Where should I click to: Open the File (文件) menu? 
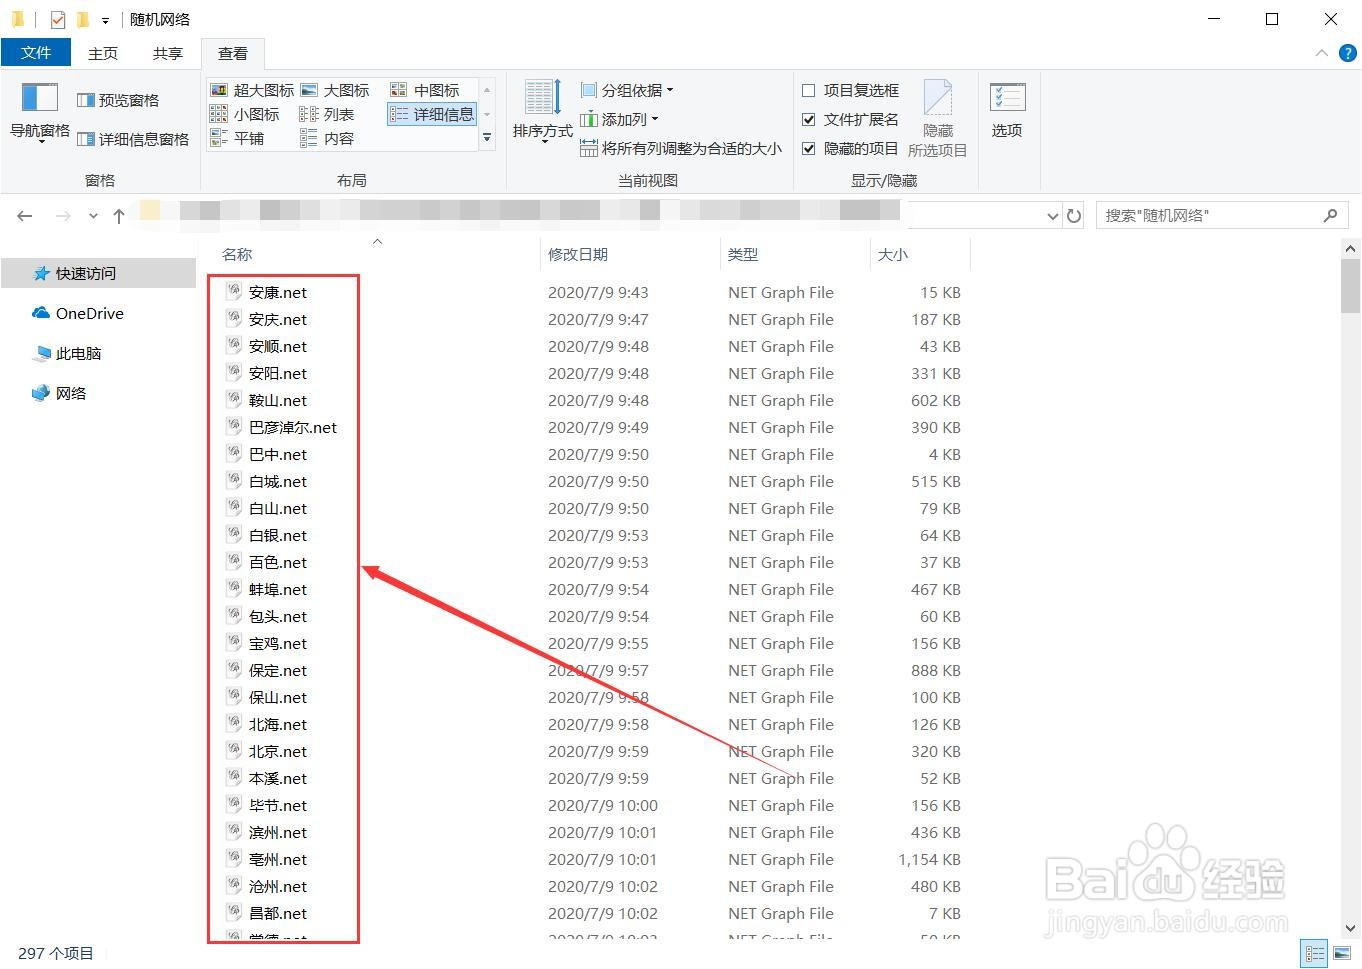tap(36, 52)
